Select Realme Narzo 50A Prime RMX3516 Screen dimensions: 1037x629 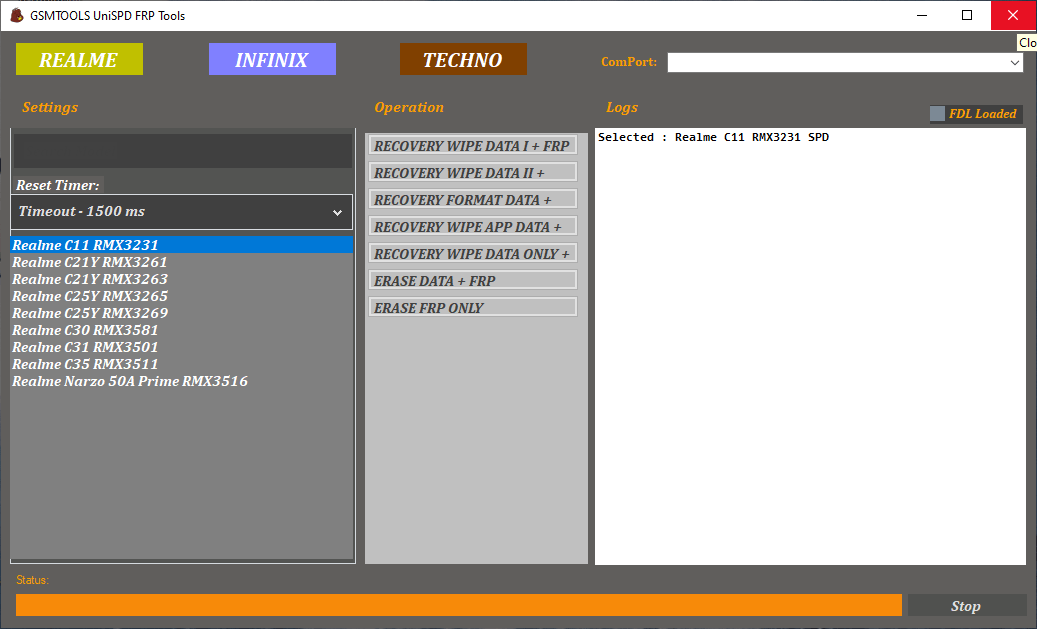[130, 381]
